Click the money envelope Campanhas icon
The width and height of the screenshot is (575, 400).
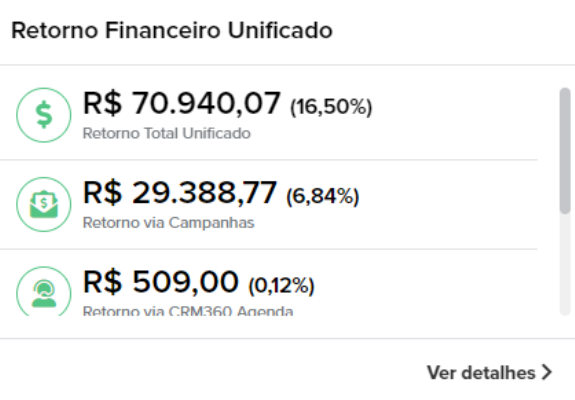tap(44, 204)
